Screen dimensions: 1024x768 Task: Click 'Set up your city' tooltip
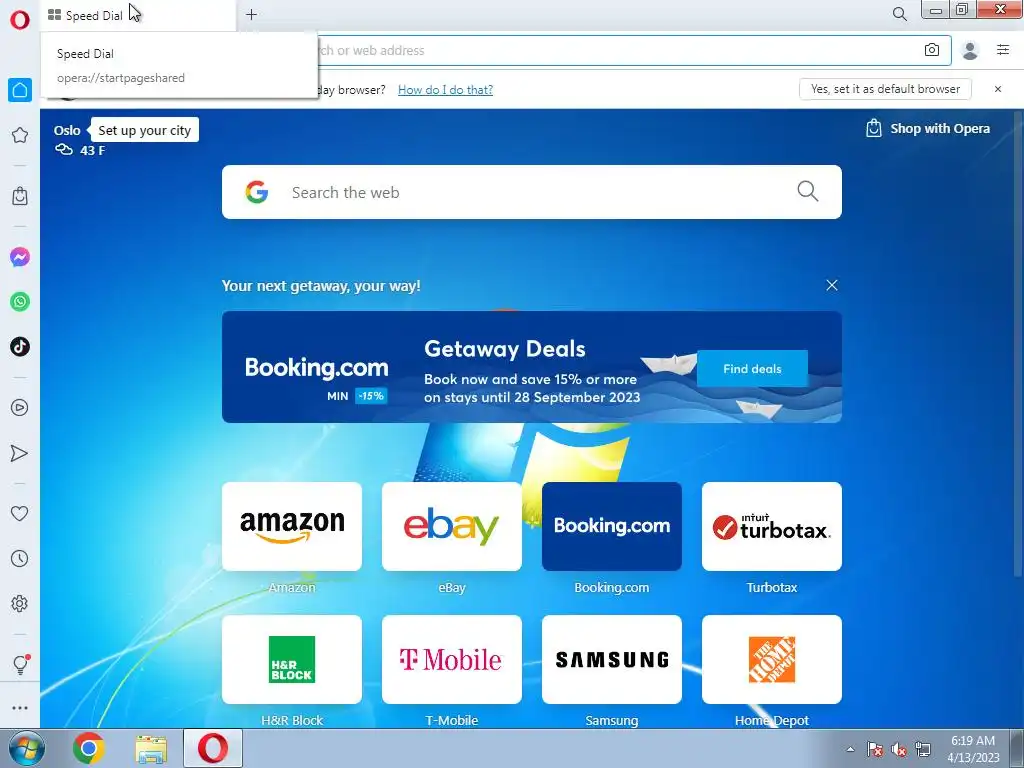pyautogui.click(x=144, y=130)
